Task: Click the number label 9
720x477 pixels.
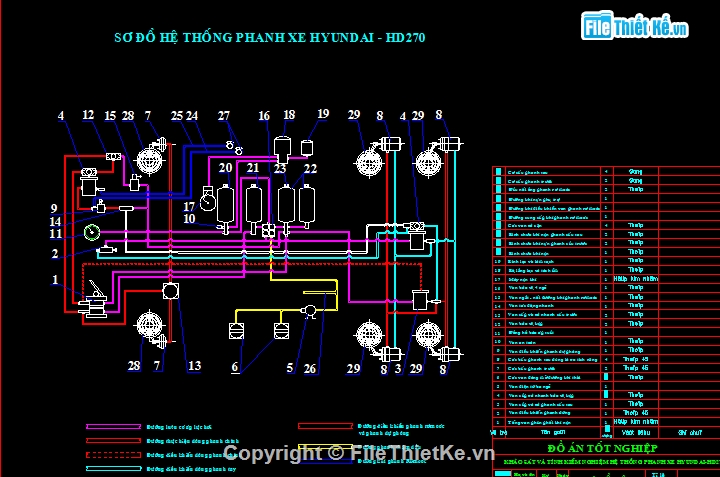Action: [x=54, y=209]
